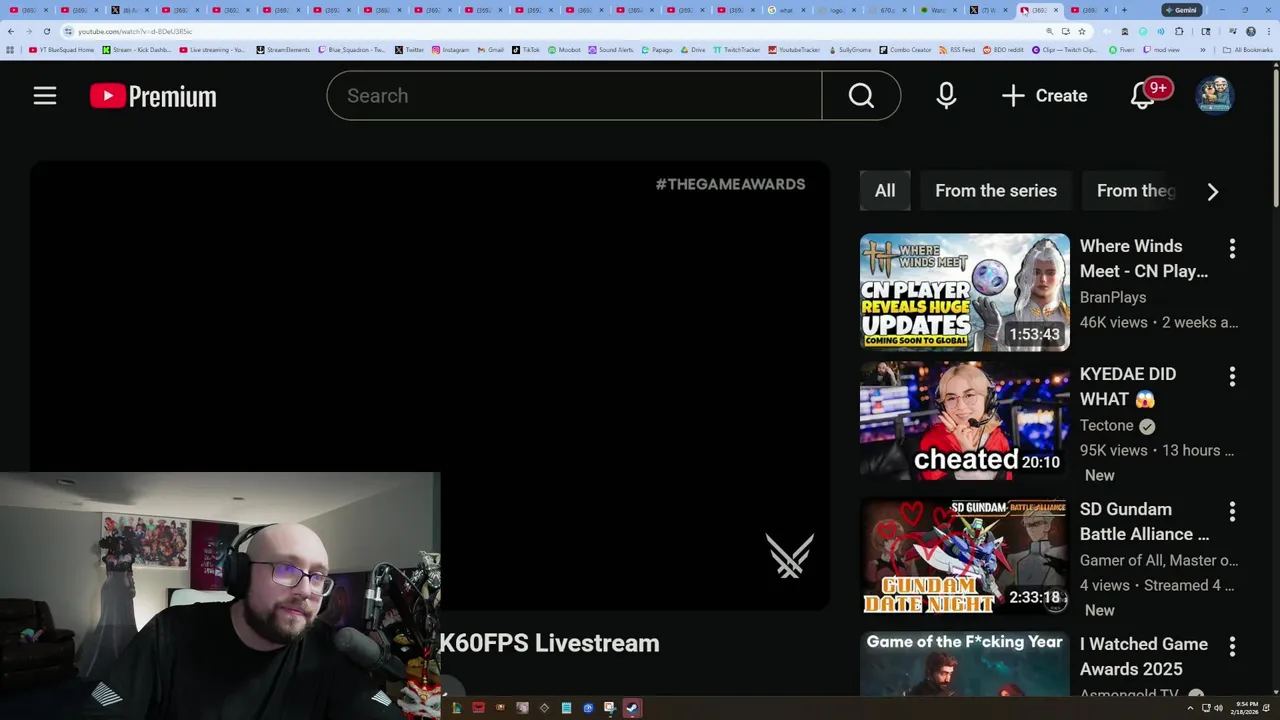Screen dimensions: 1280x720
Task: Open Game of the Year thumbnail
Action: 965,664
